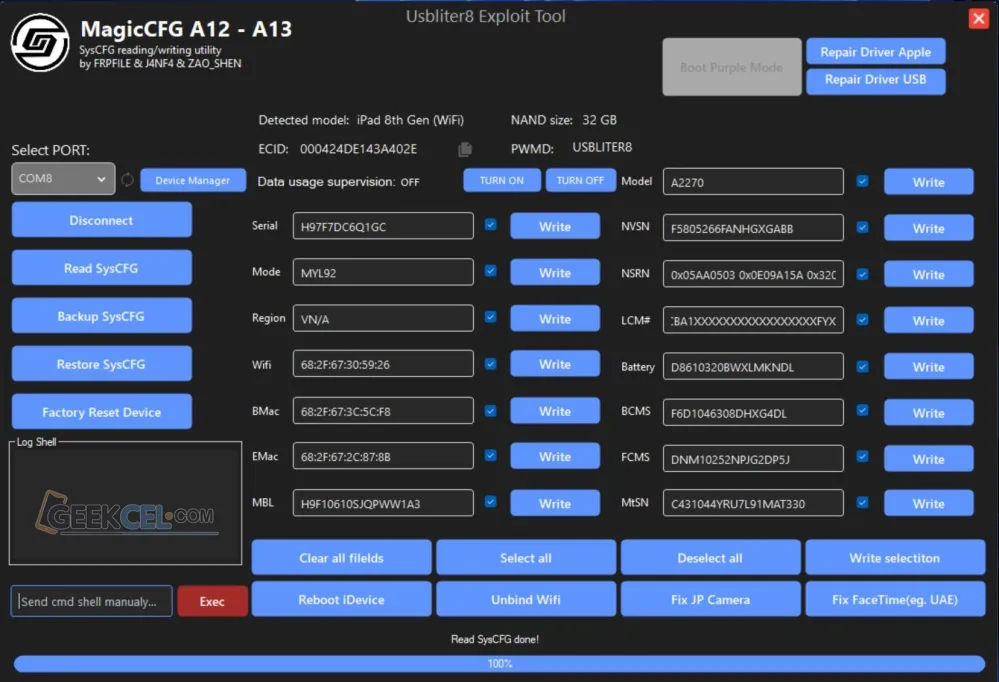This screenshot has width=999, height=682.
Task: Write the Wifi address
Action: pos(555,364)
